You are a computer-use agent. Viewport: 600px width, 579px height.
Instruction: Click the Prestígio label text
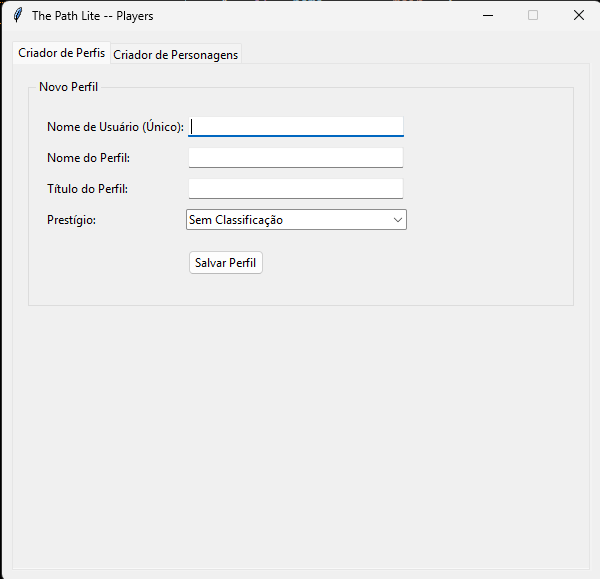pyautogui.click(x=71, y=220)
